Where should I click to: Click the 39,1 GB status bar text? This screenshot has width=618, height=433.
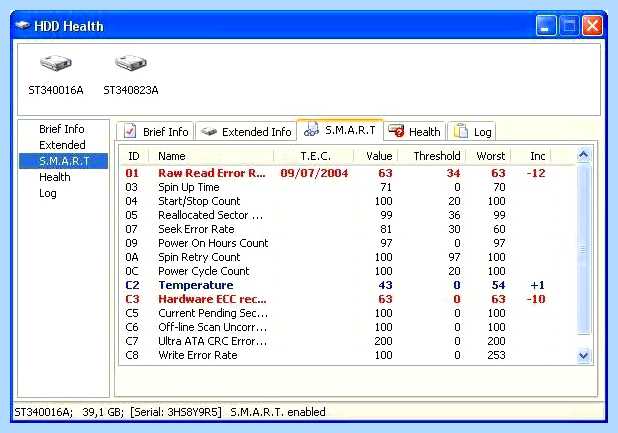click(103, 412)
